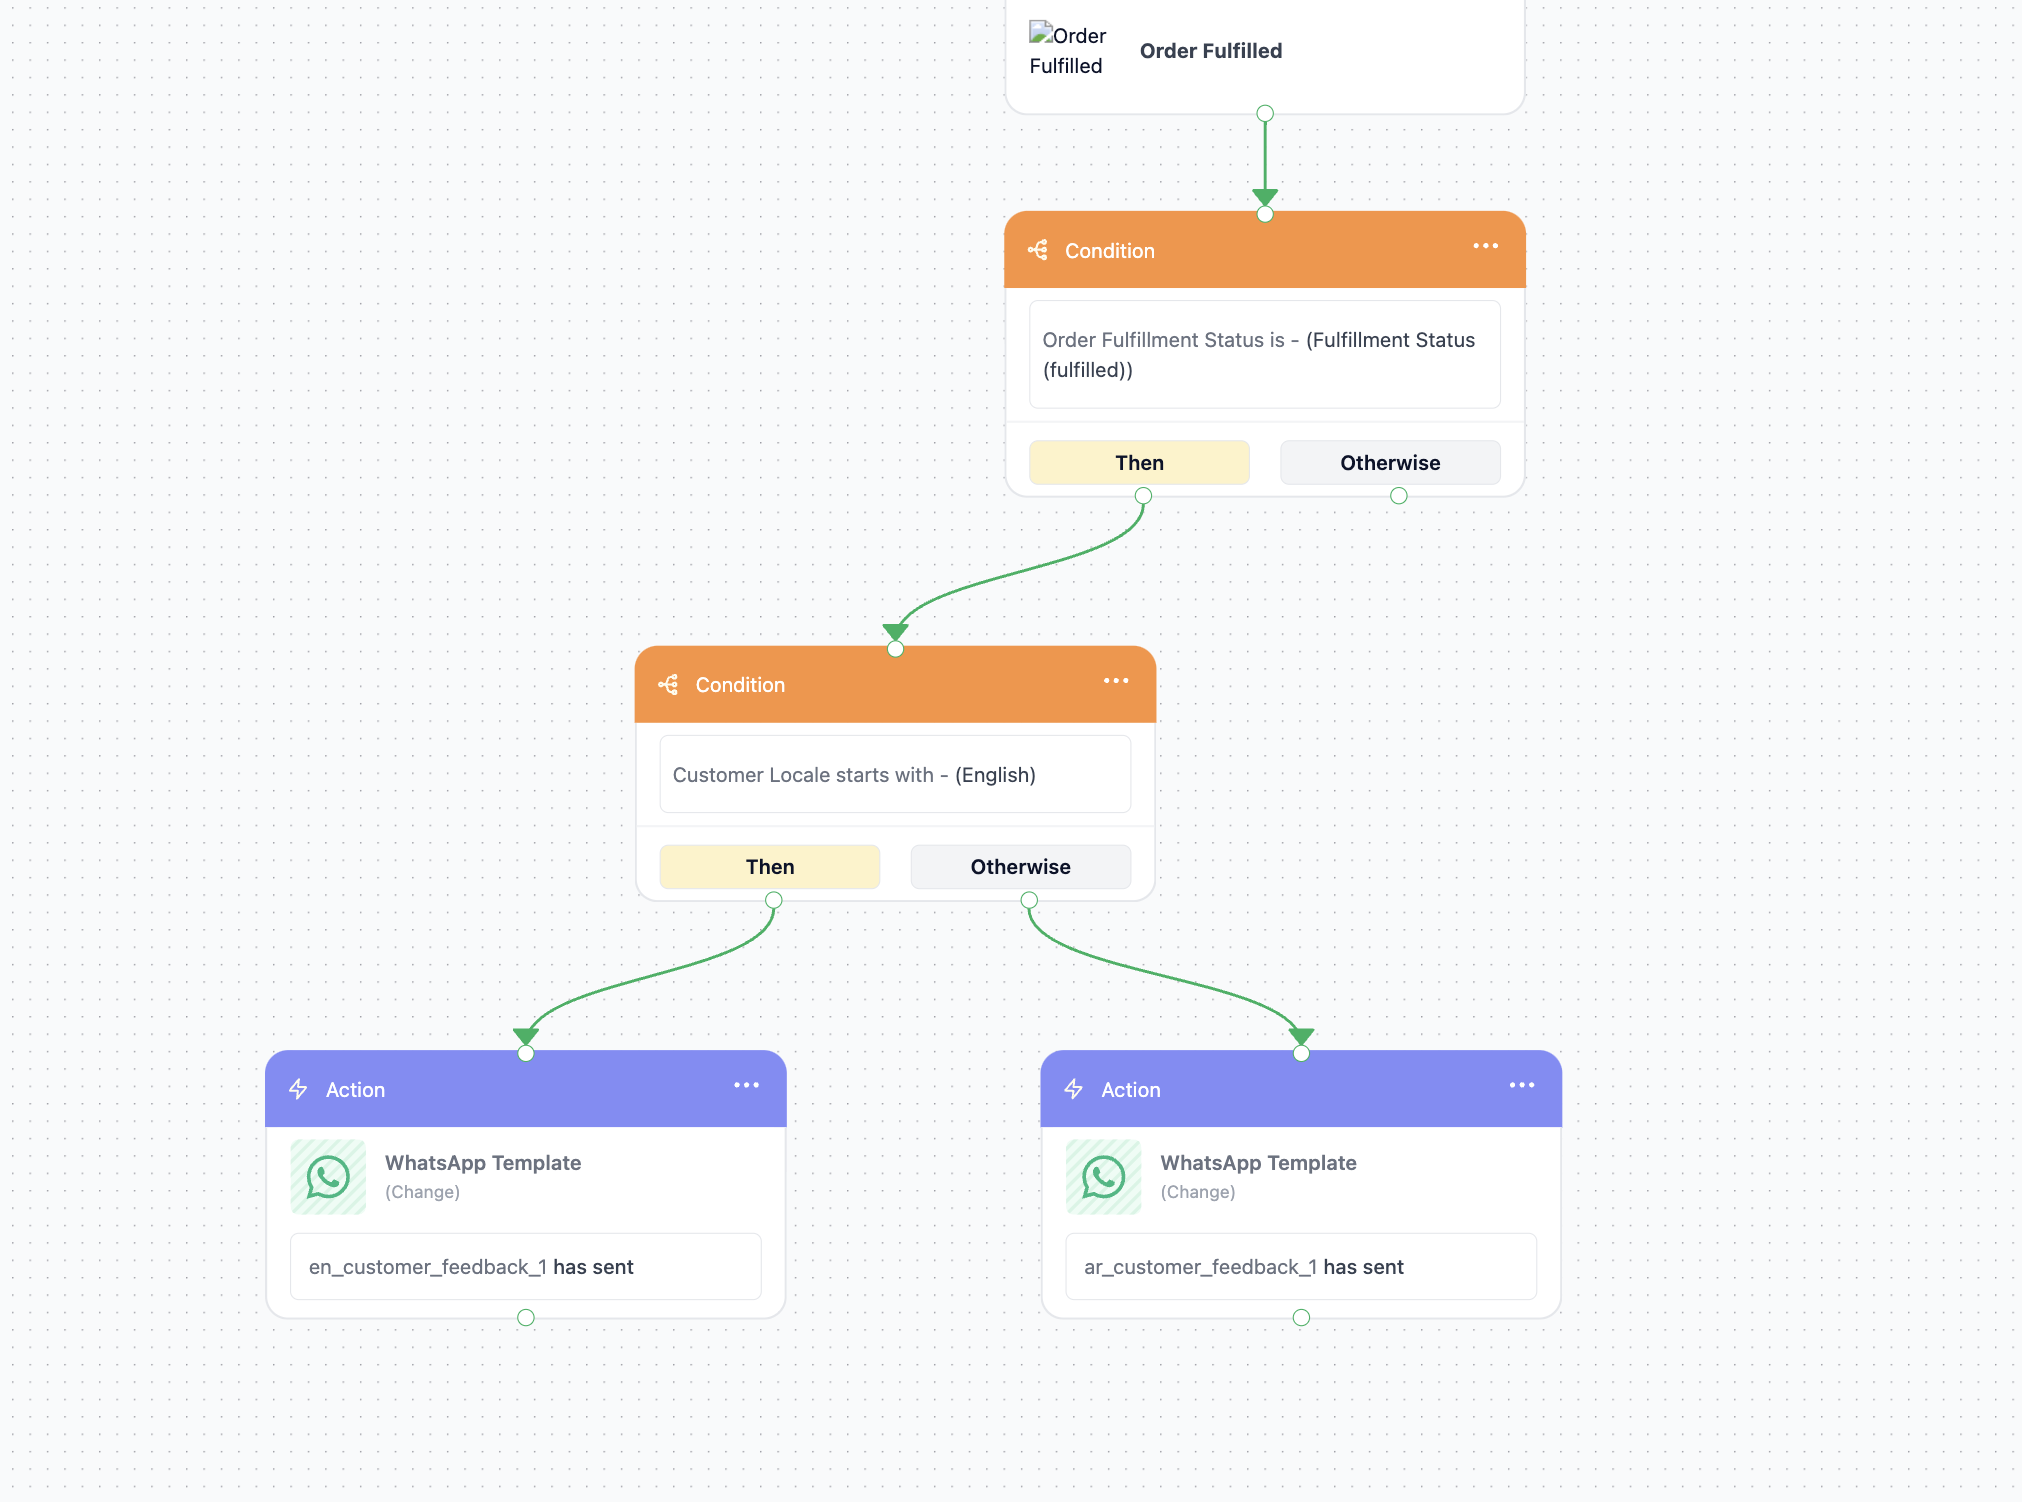The width and height of the screenshot is (2022, 1502).
Task: Click the output connector below en_customer_feedback_1
Action: pyautogui.click(x=525, y=1318)
